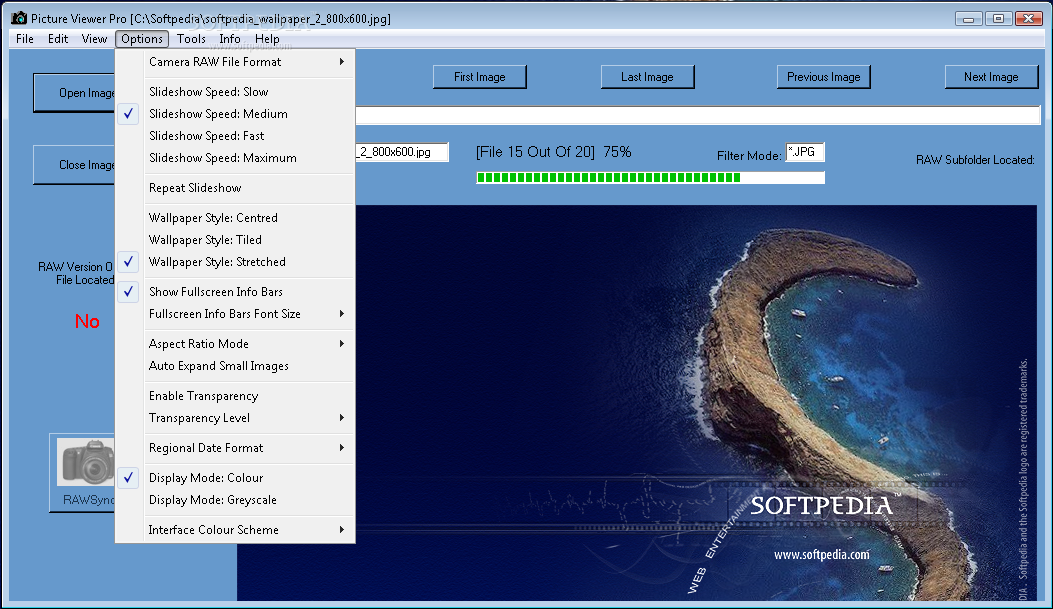Click the Picture Viewer Pro camera title icon
Screen dimensions: 1053x609
coord(19,18)
